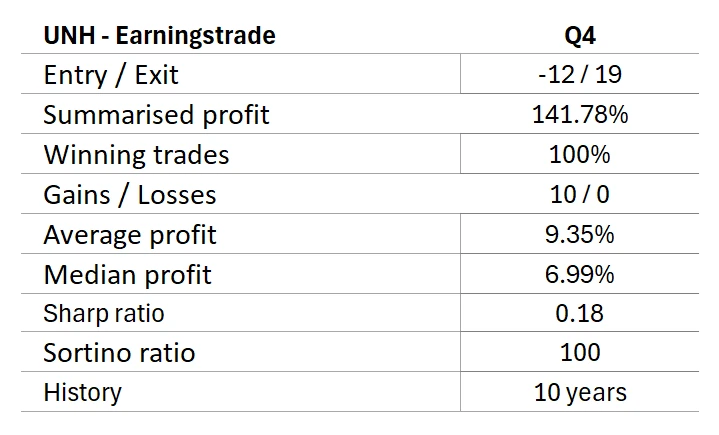
Task: Select the "-12 / 19" value cell
Action: pyautogui.click(x=580, y=76)
